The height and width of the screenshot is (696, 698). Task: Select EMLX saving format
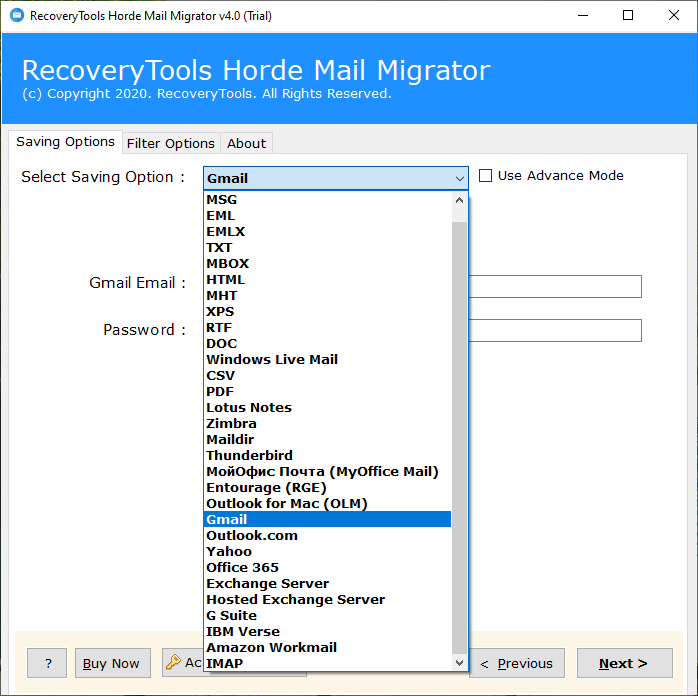328,232
